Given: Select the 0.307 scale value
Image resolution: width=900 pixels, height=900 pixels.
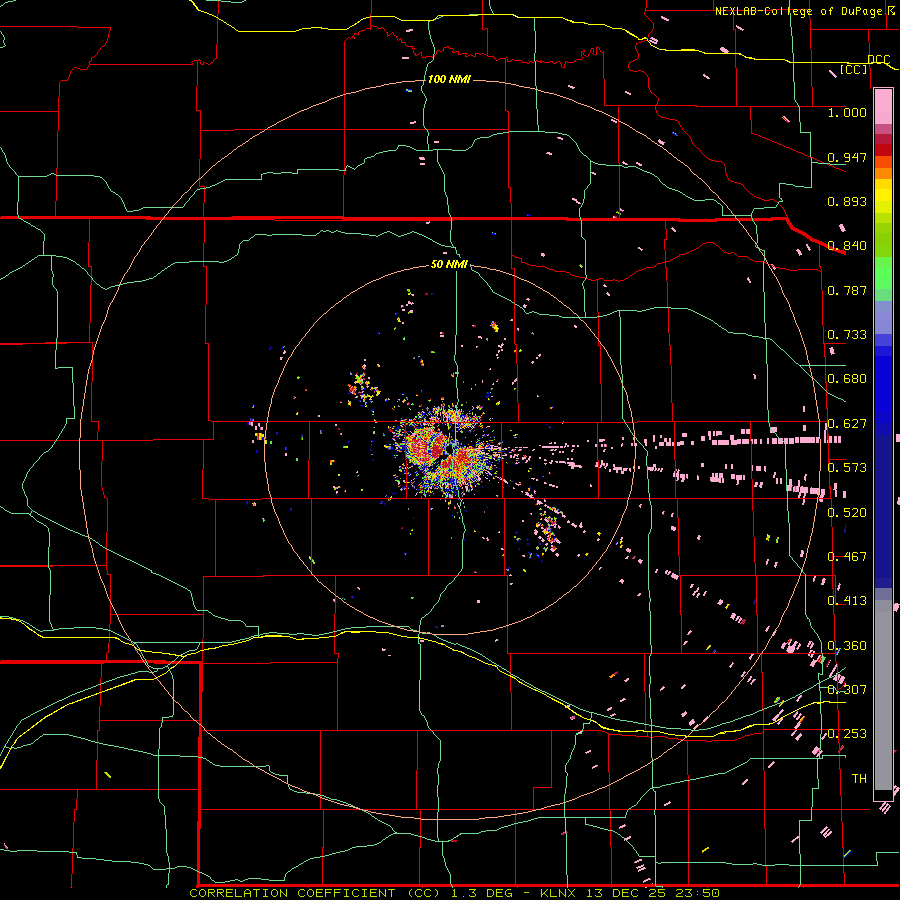Looking at the screenshot, I should click(847, 690).
